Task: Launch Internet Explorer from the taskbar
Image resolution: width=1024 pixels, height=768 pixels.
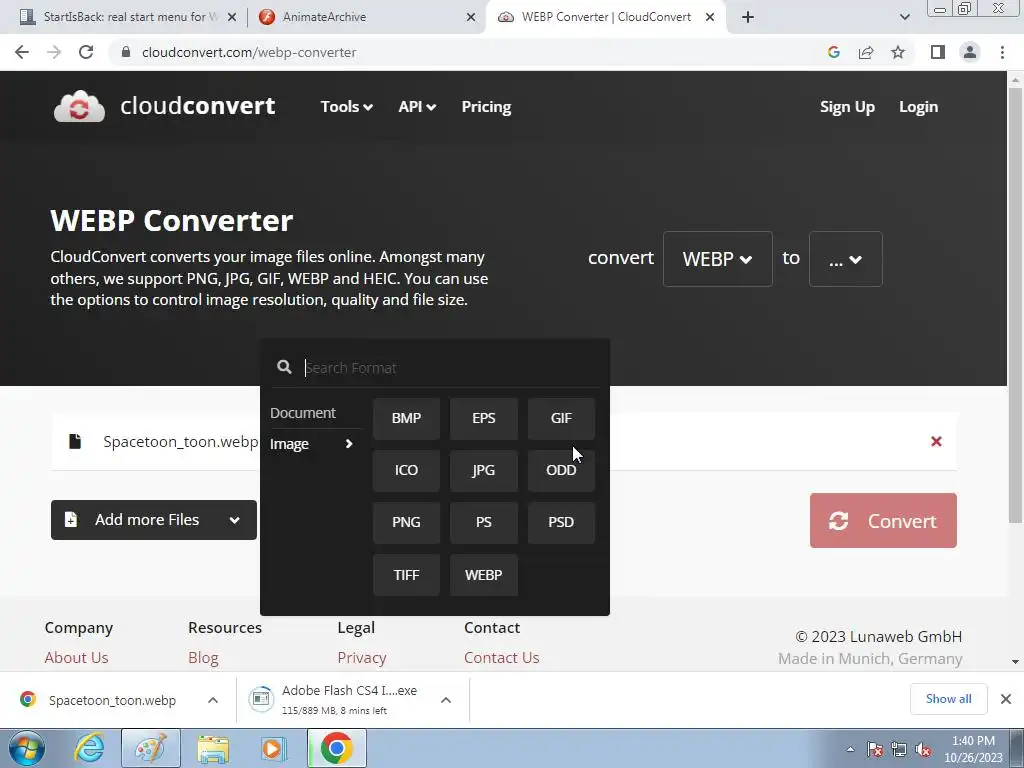Action: (89, 748)
